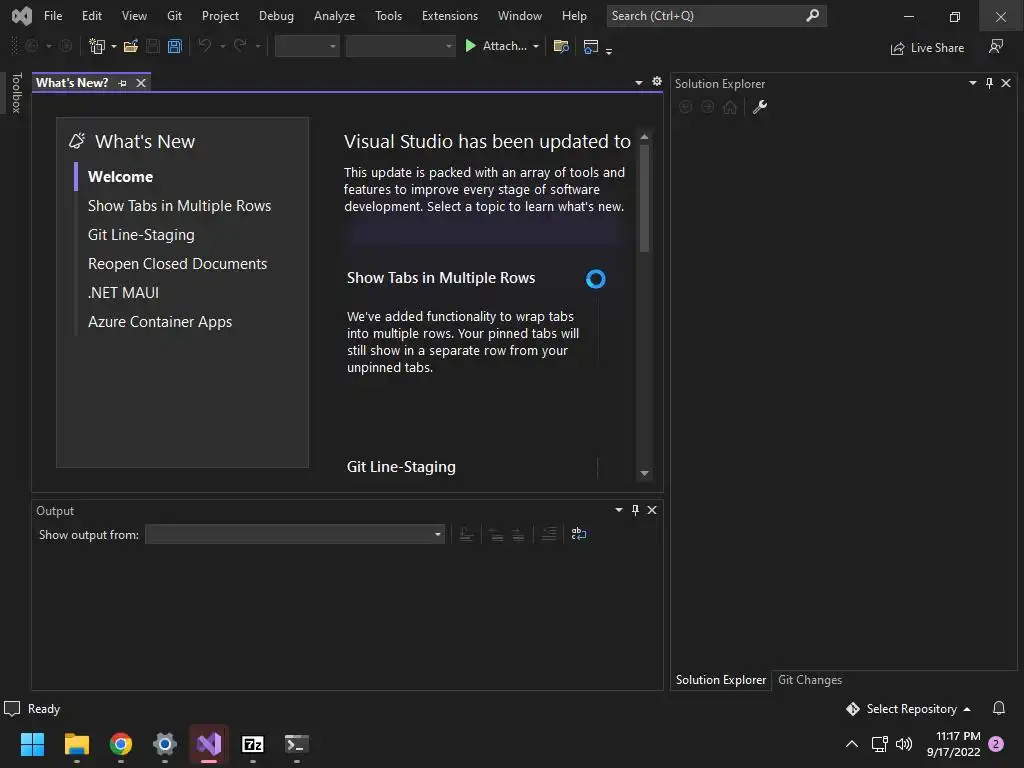The height and width of the screenshot is (768, 1024).
Task: Click What's New content scrollbar thumb
Action: (645, 198)
